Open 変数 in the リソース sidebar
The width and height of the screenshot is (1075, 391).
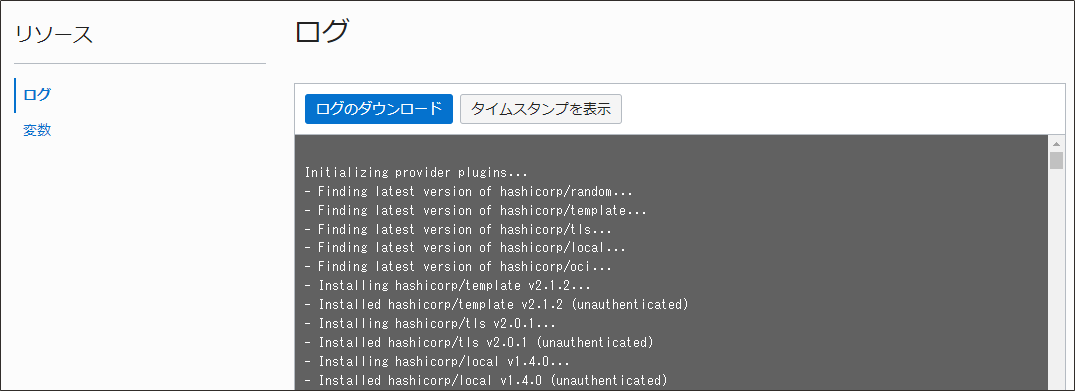tap(37, 130)
